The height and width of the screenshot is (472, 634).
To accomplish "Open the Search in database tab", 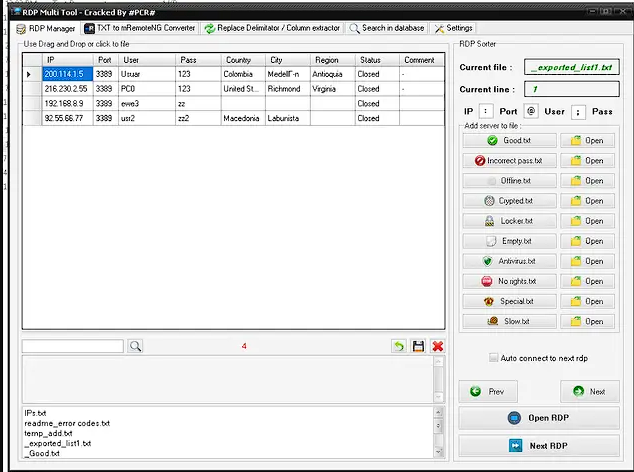I will pos(387,28).
